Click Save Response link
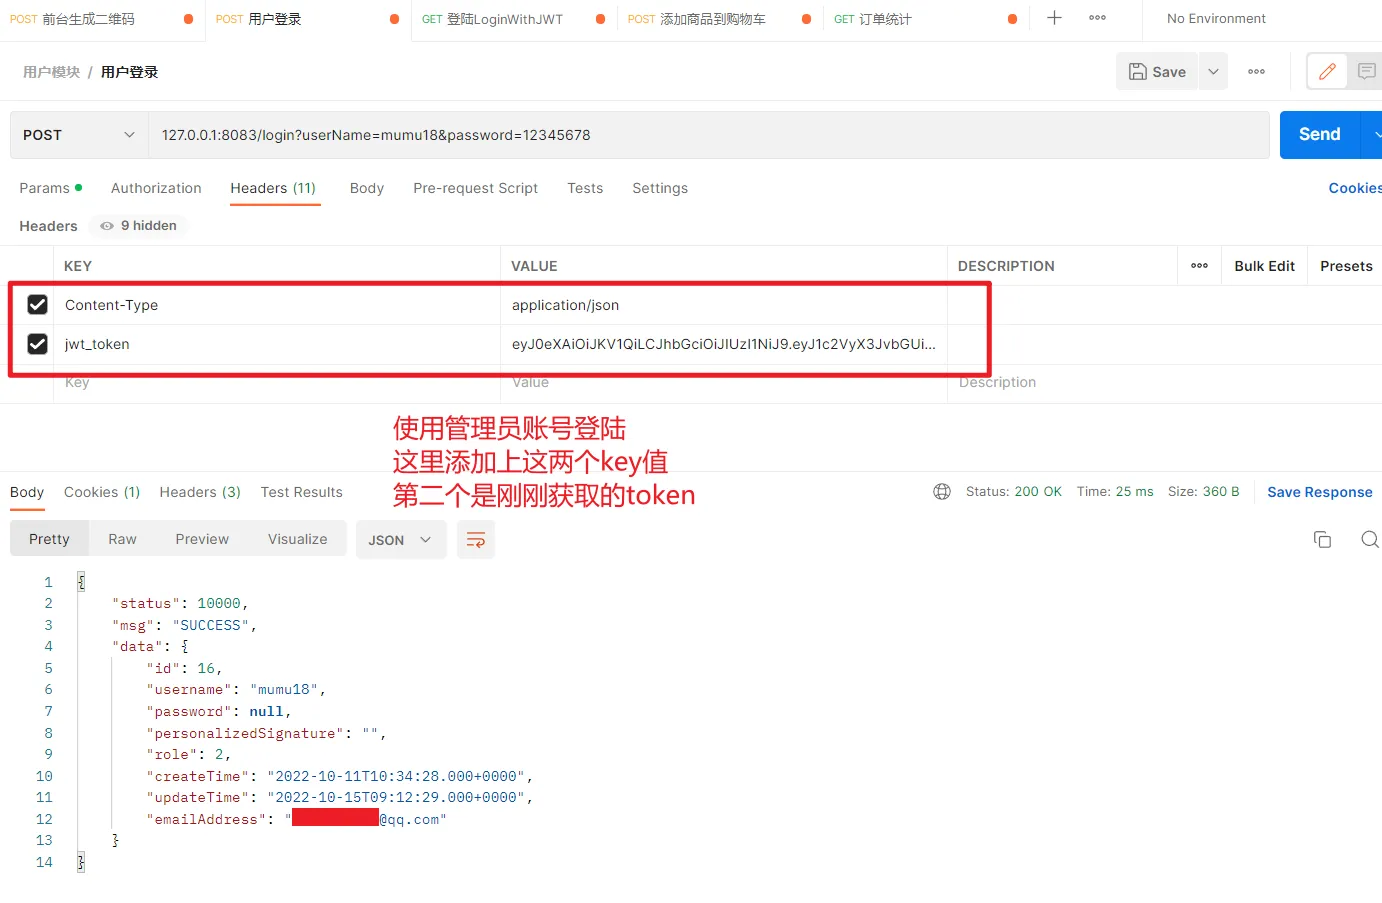 tap(1319, 492)
